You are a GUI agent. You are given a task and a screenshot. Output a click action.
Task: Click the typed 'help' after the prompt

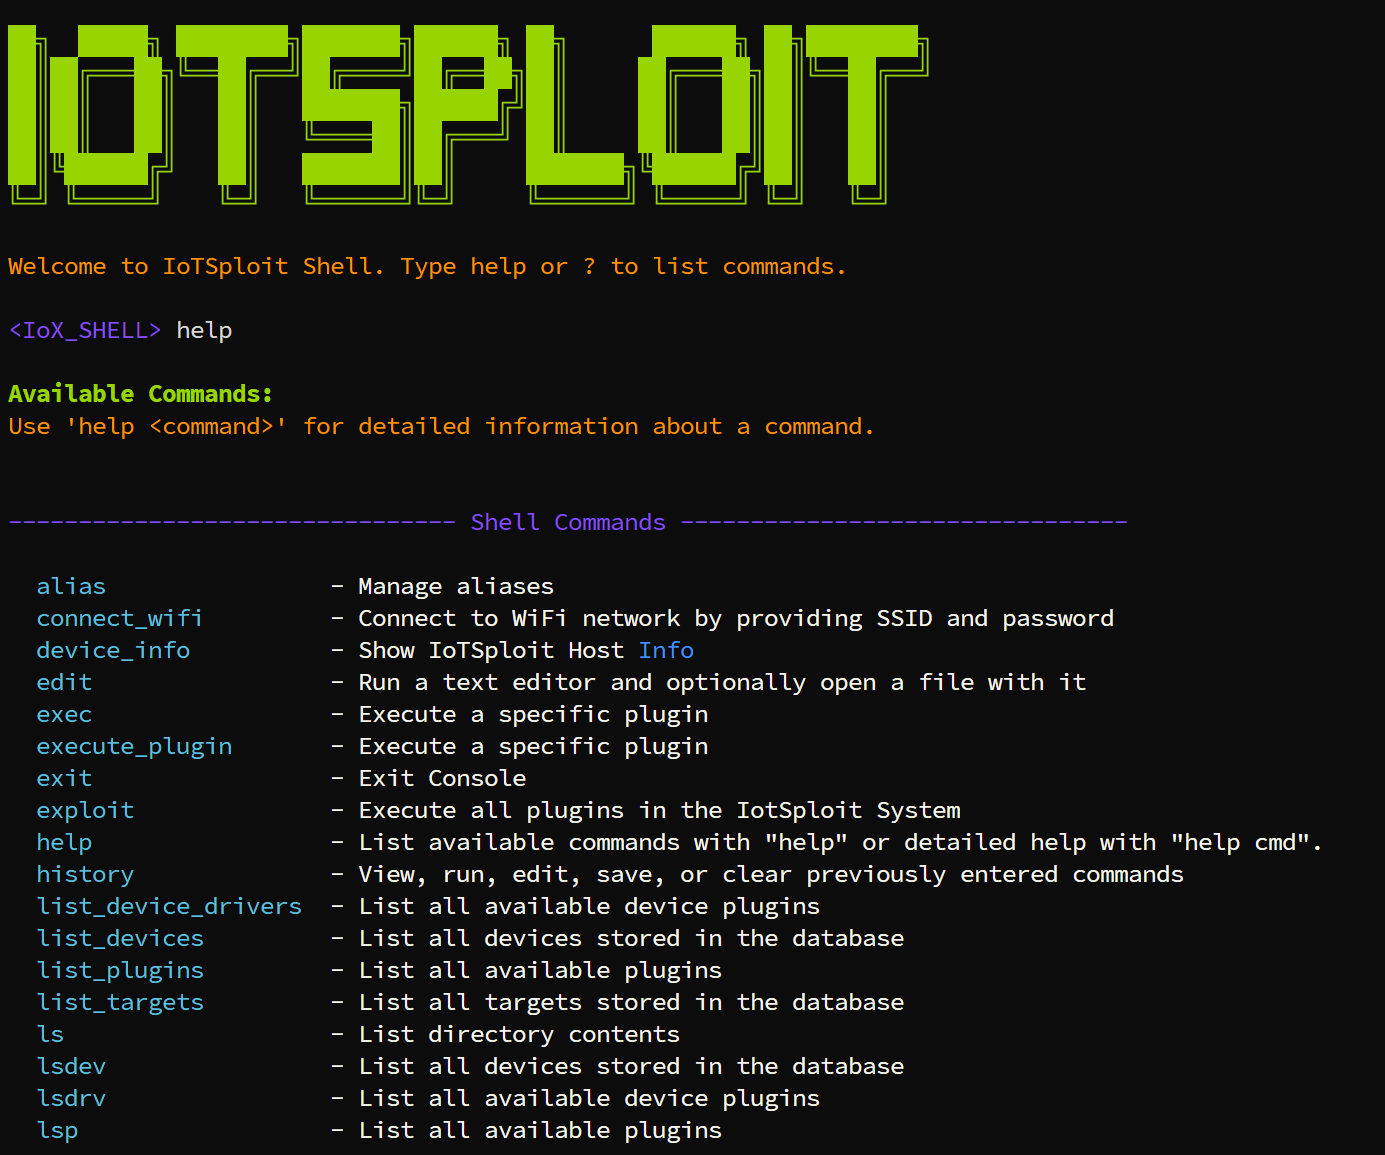[x=204, y=331]
